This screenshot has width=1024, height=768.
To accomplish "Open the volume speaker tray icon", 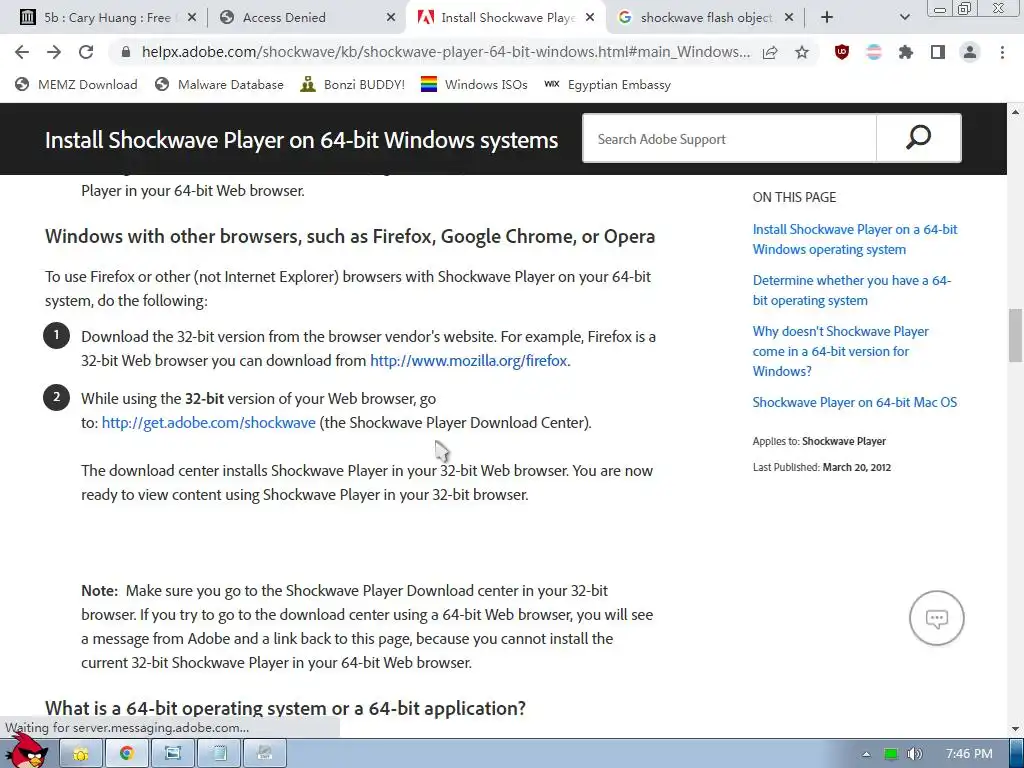I will [x=914, y=754].
